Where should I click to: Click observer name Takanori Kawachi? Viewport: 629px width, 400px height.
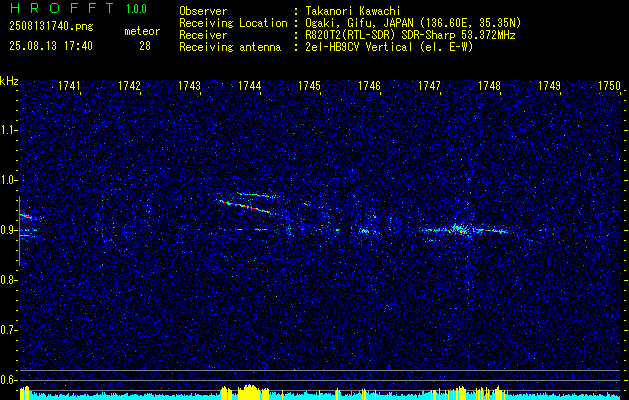click(x=353, y=11)
